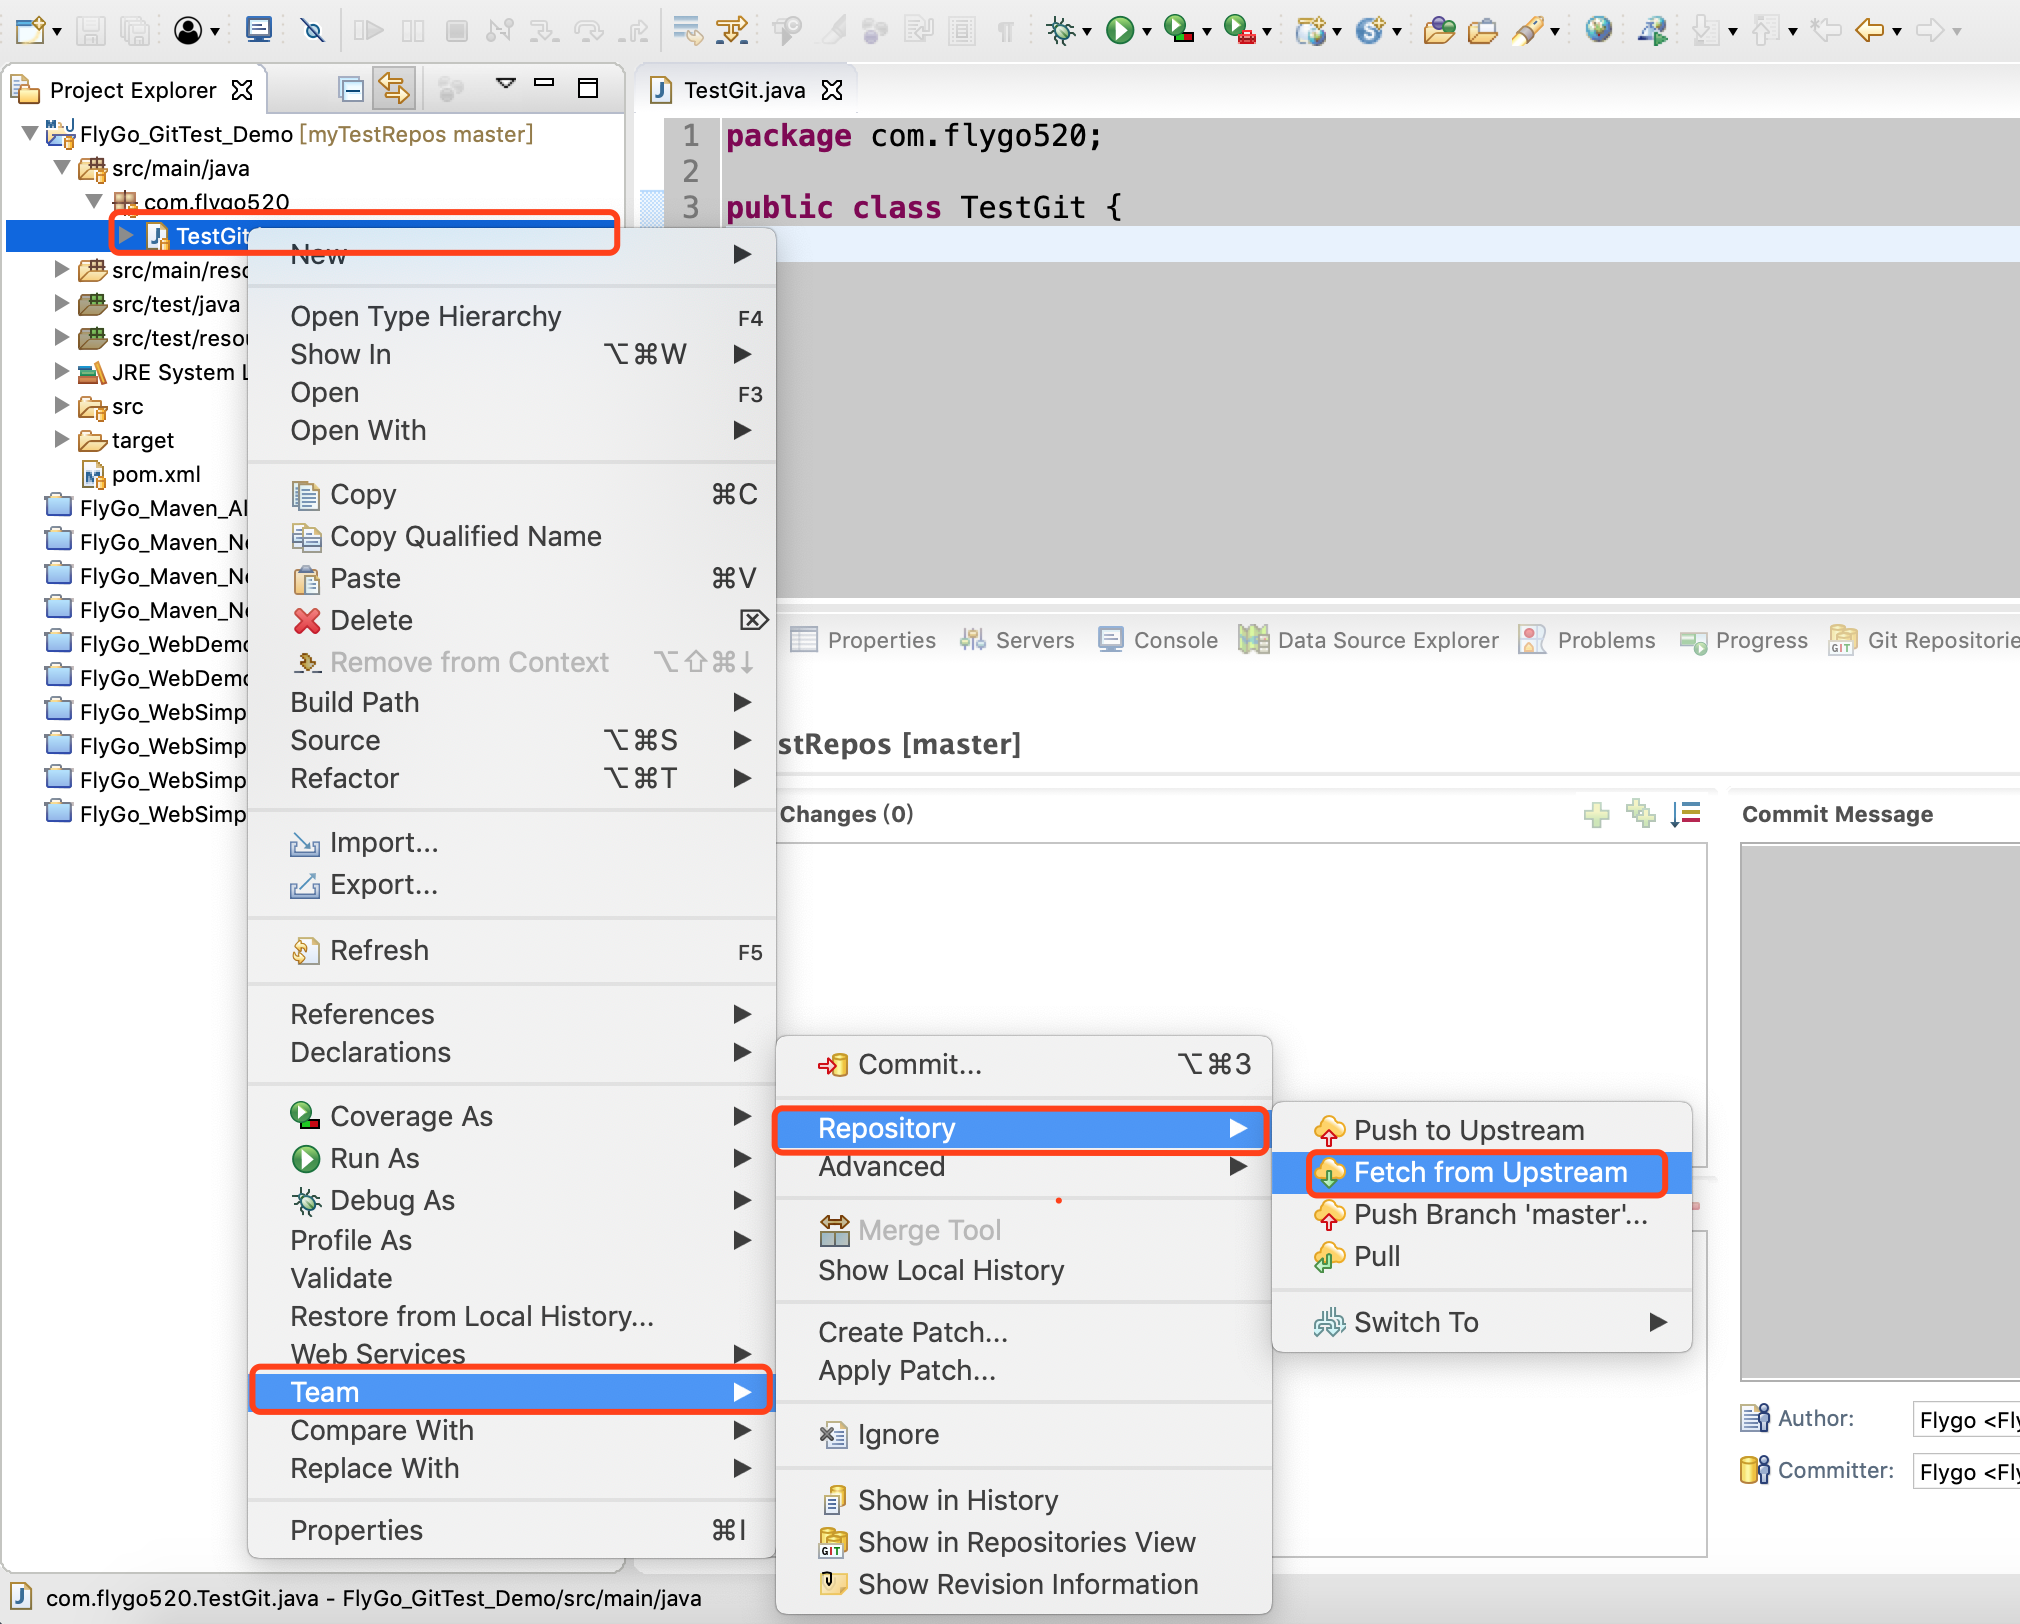Click Add selected files to index plus icon
The height and width of the screenshot is (1624, 2020).
[x=1596, y=814]
